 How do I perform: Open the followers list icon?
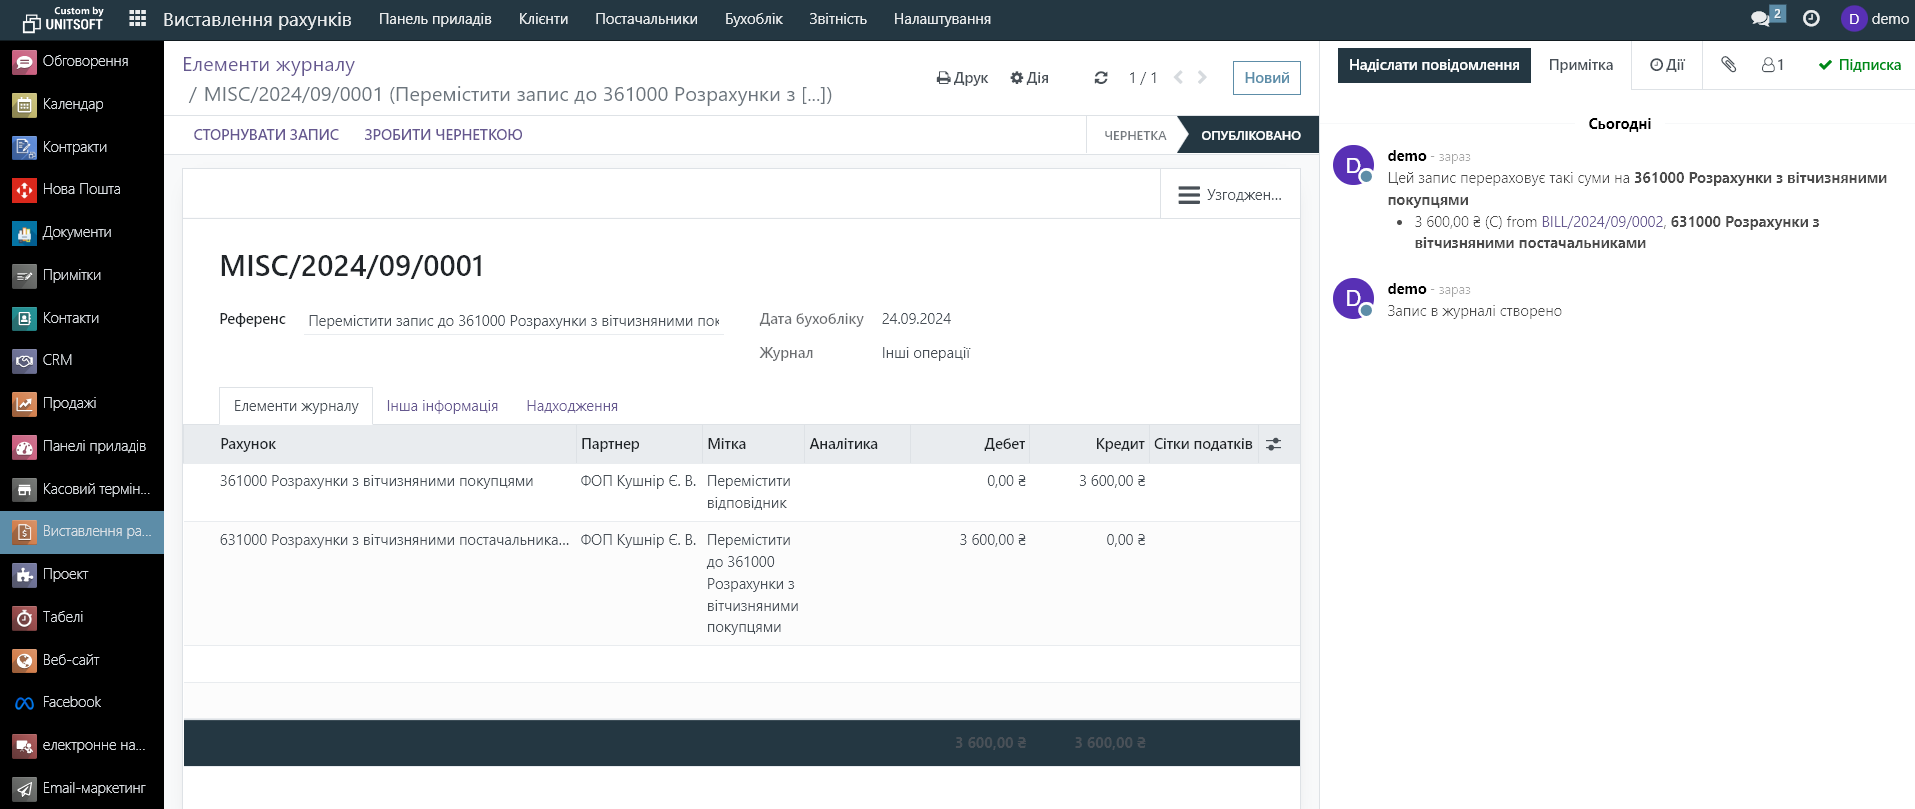(1773, 65)
